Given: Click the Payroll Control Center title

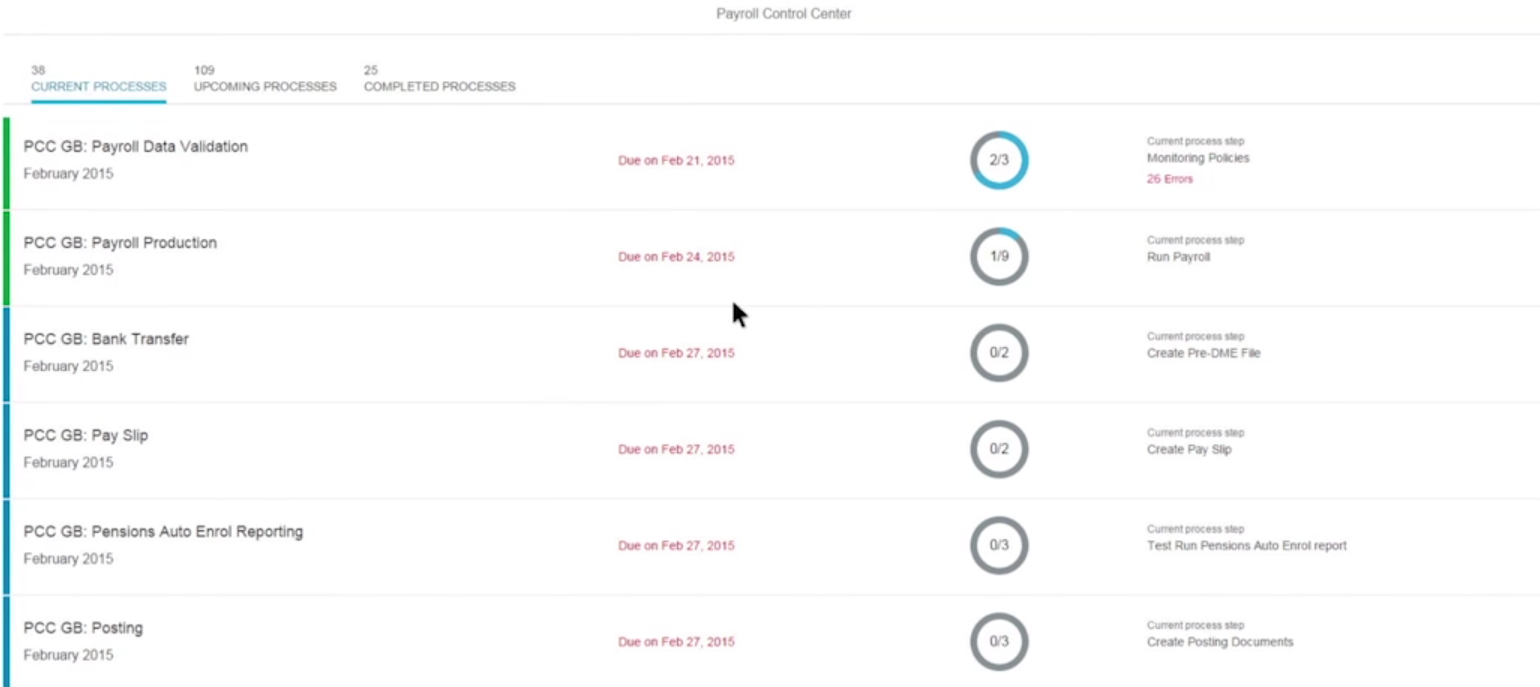Looking at the screenshot, I should [783, 14].
